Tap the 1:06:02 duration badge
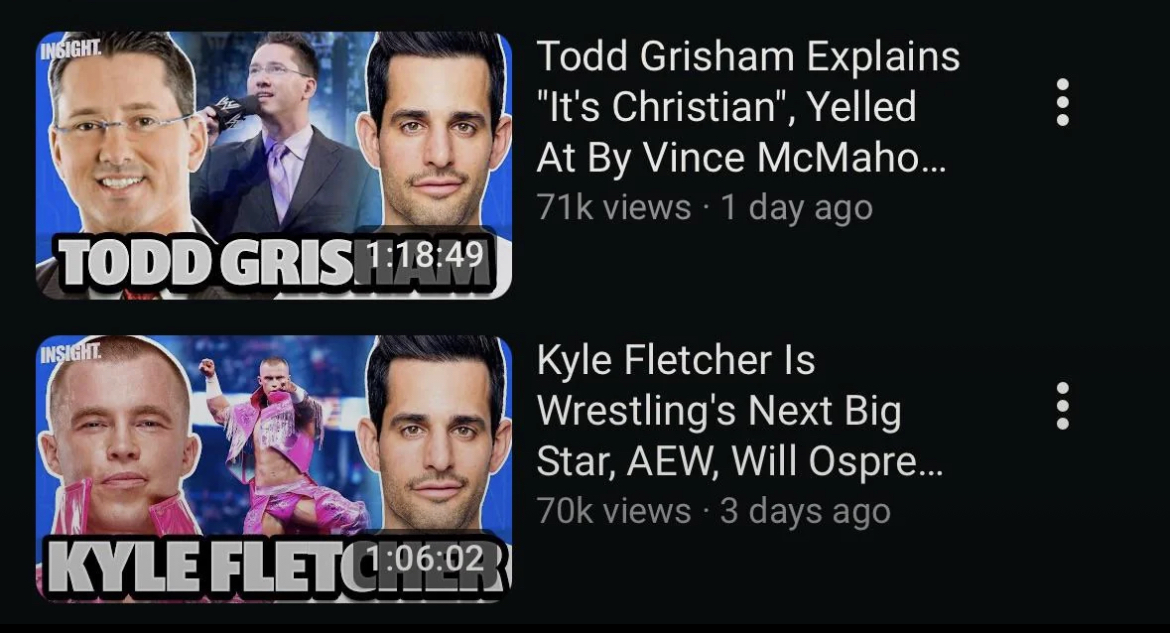 pos(425,558)
